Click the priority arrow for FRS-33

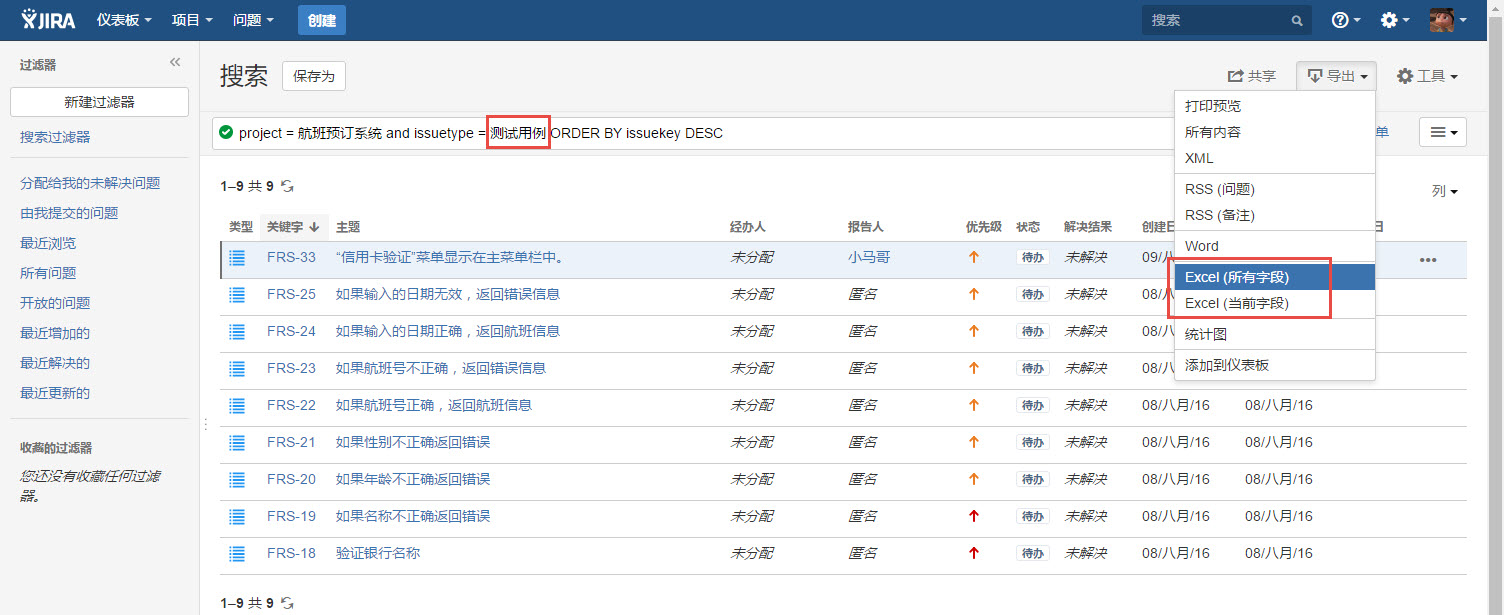tap(974, 257)
